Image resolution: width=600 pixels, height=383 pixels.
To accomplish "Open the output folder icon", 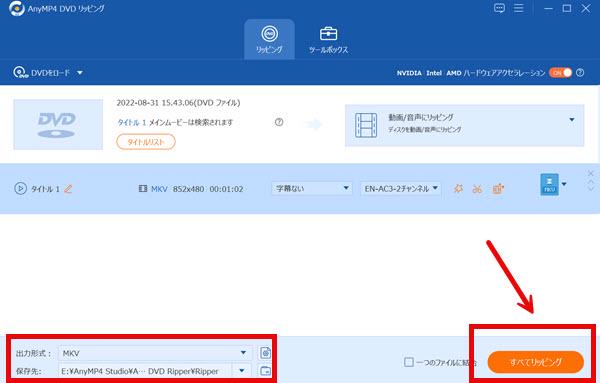I will (x=265, y=370).
